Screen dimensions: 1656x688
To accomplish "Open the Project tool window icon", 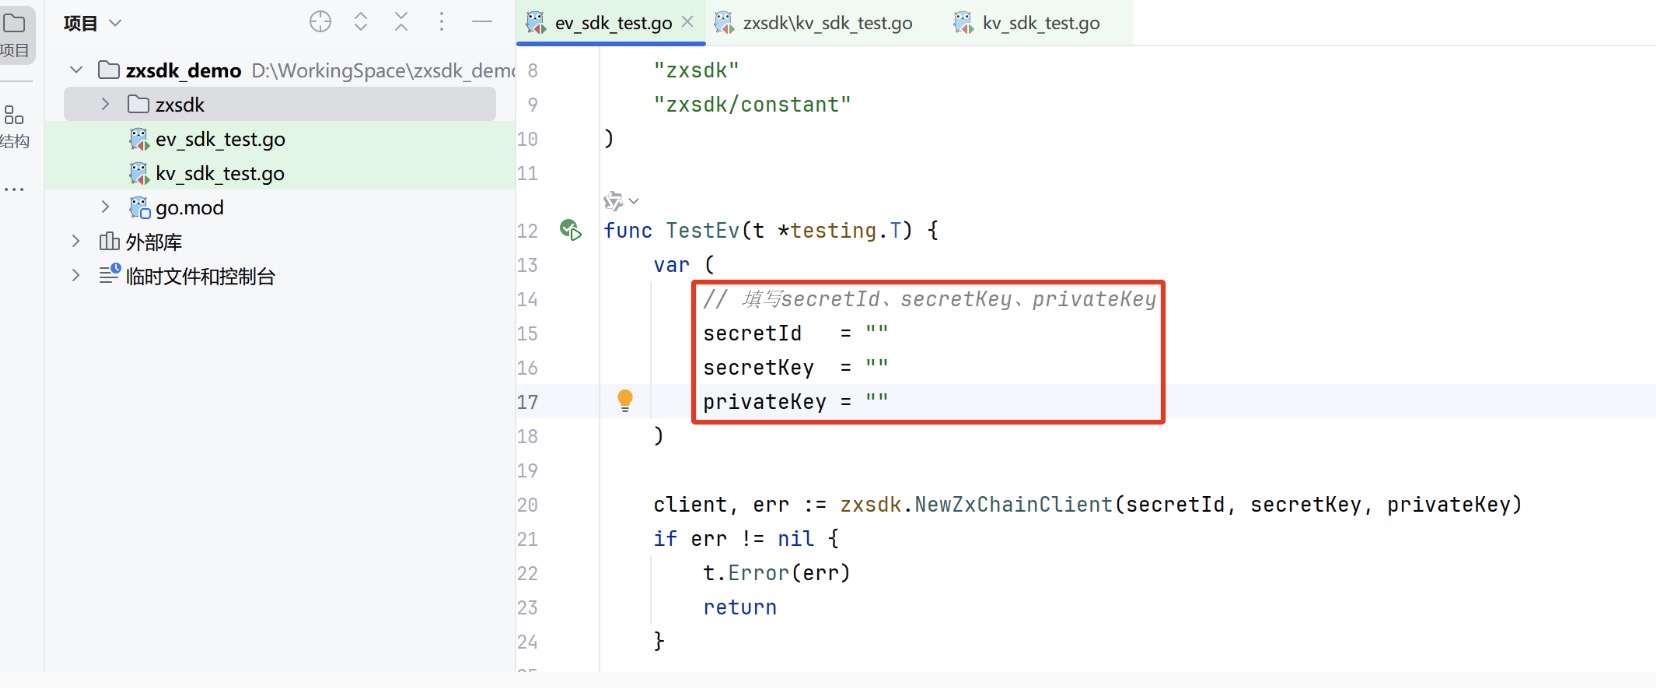I will tap(15, 23).
